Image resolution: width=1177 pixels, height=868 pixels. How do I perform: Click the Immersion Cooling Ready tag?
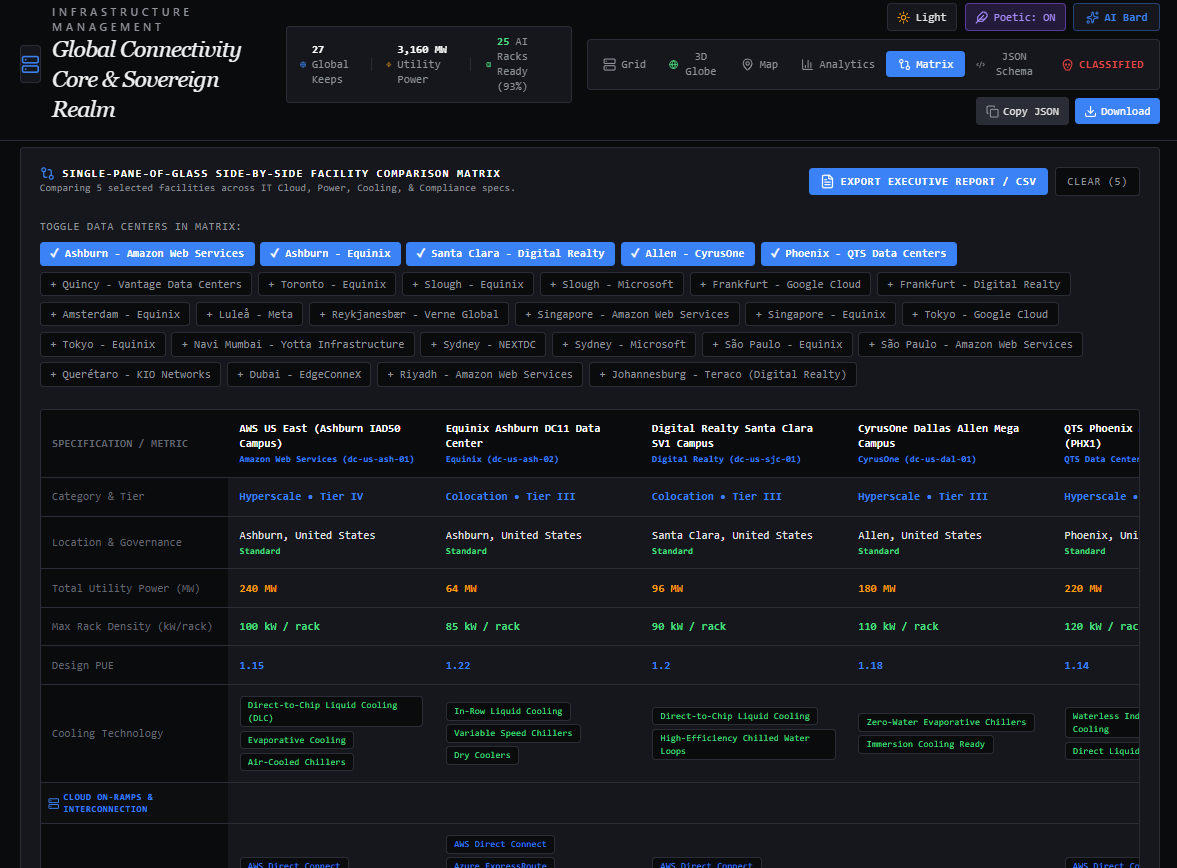[x=926, y=744]
